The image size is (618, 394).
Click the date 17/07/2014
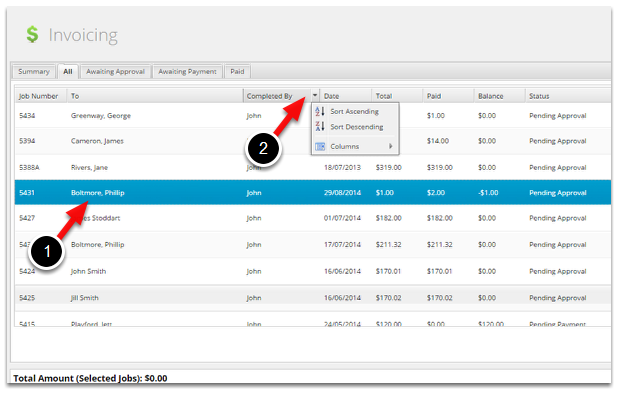pyautogui.click(x=342, y=245)
